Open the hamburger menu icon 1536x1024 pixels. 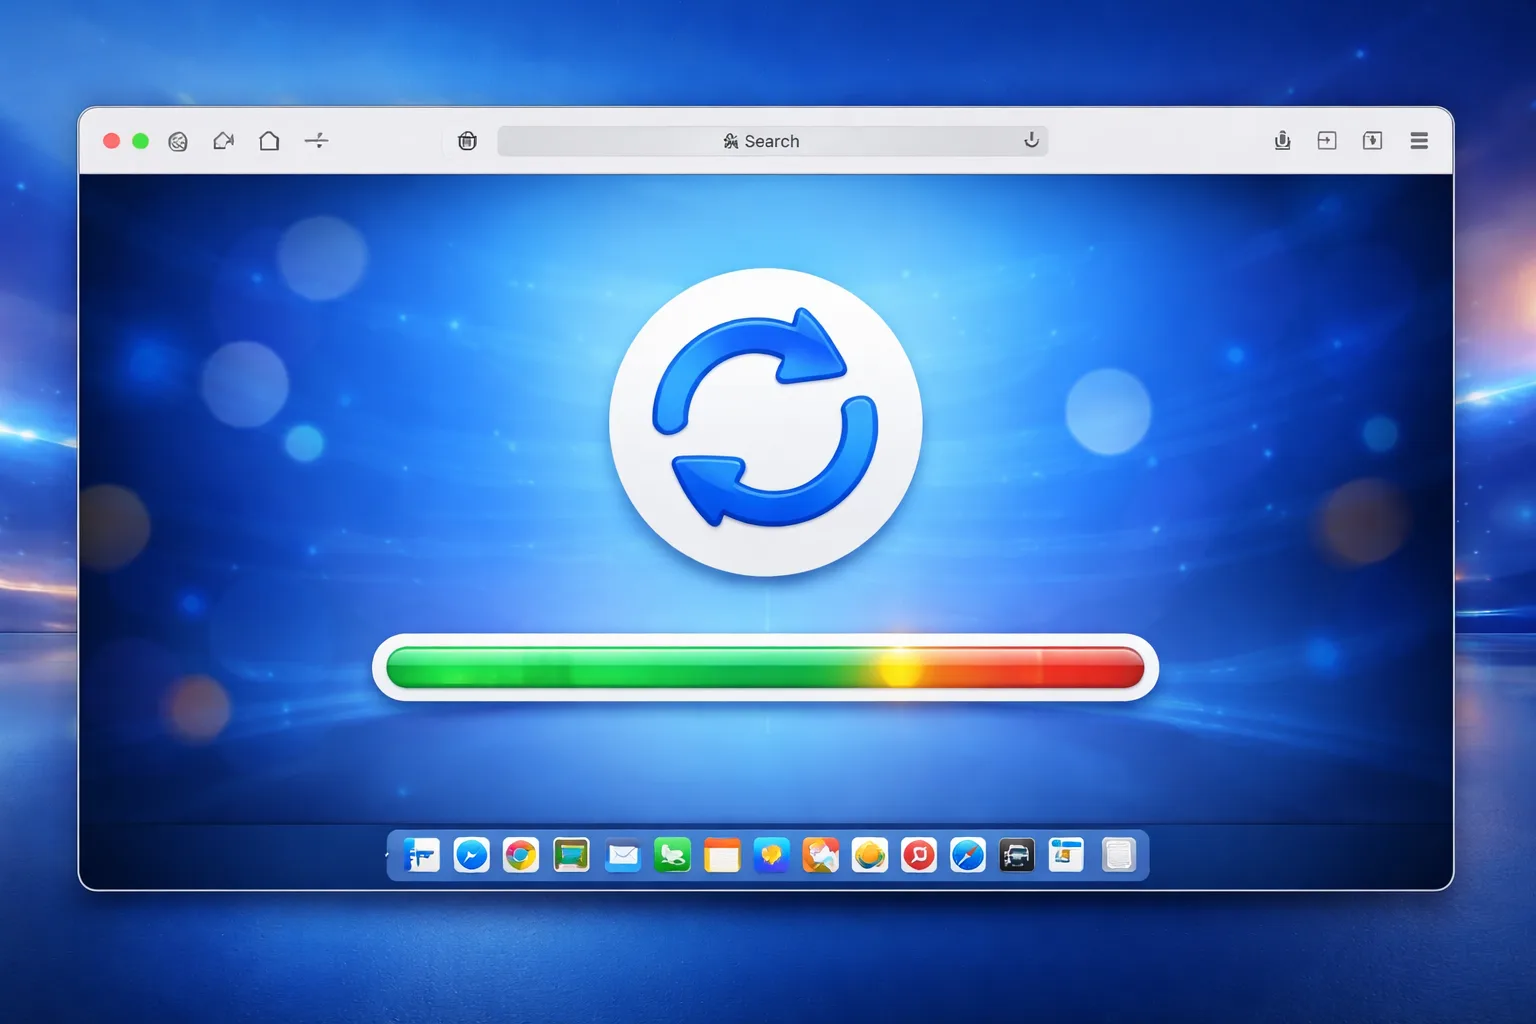point(1419,141)
